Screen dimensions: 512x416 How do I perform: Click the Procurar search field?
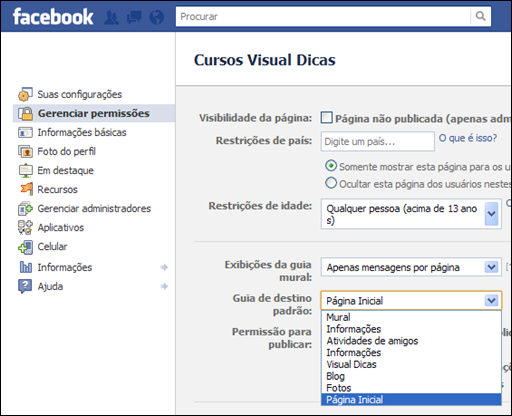pyautogui.click(x=323, y=16)
